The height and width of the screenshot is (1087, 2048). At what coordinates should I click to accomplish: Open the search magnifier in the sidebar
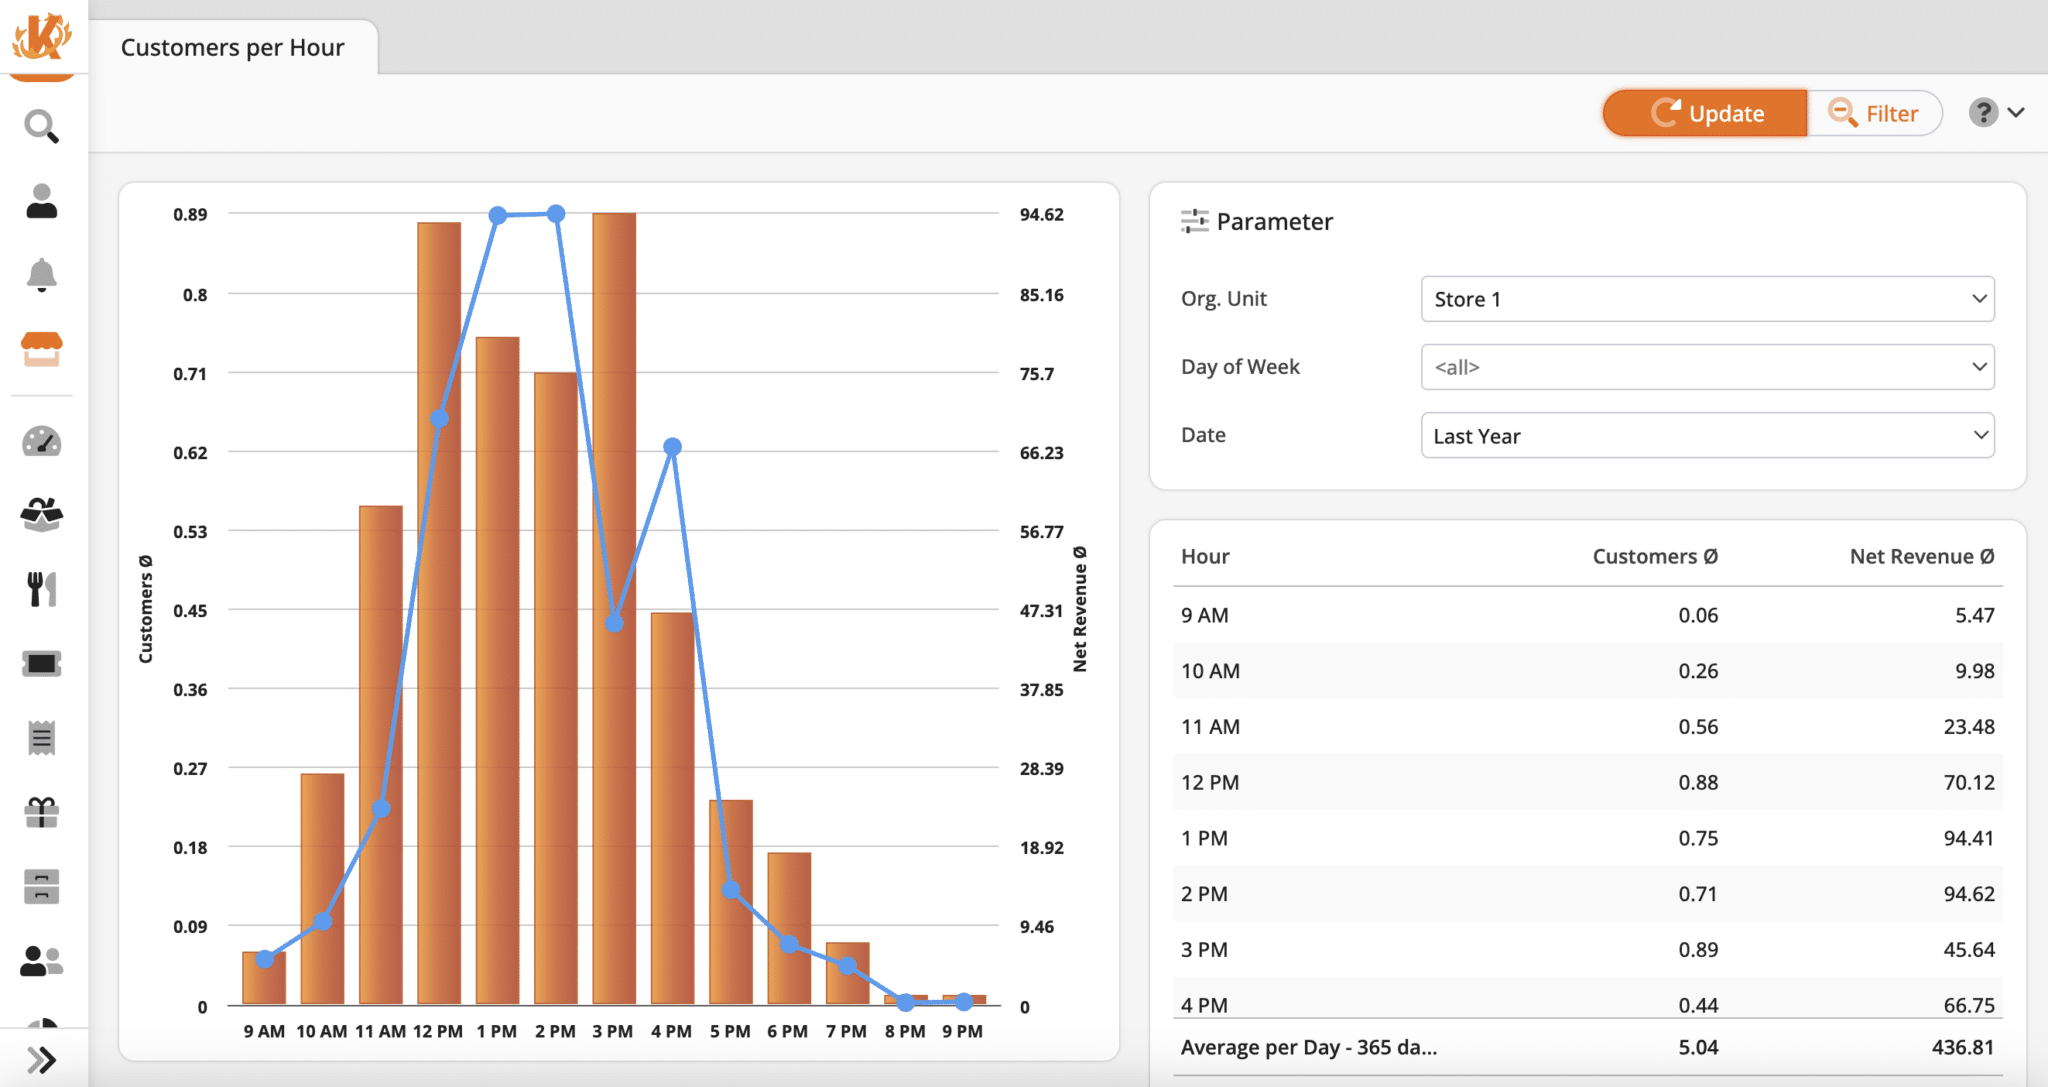click(x=41, y=127)
